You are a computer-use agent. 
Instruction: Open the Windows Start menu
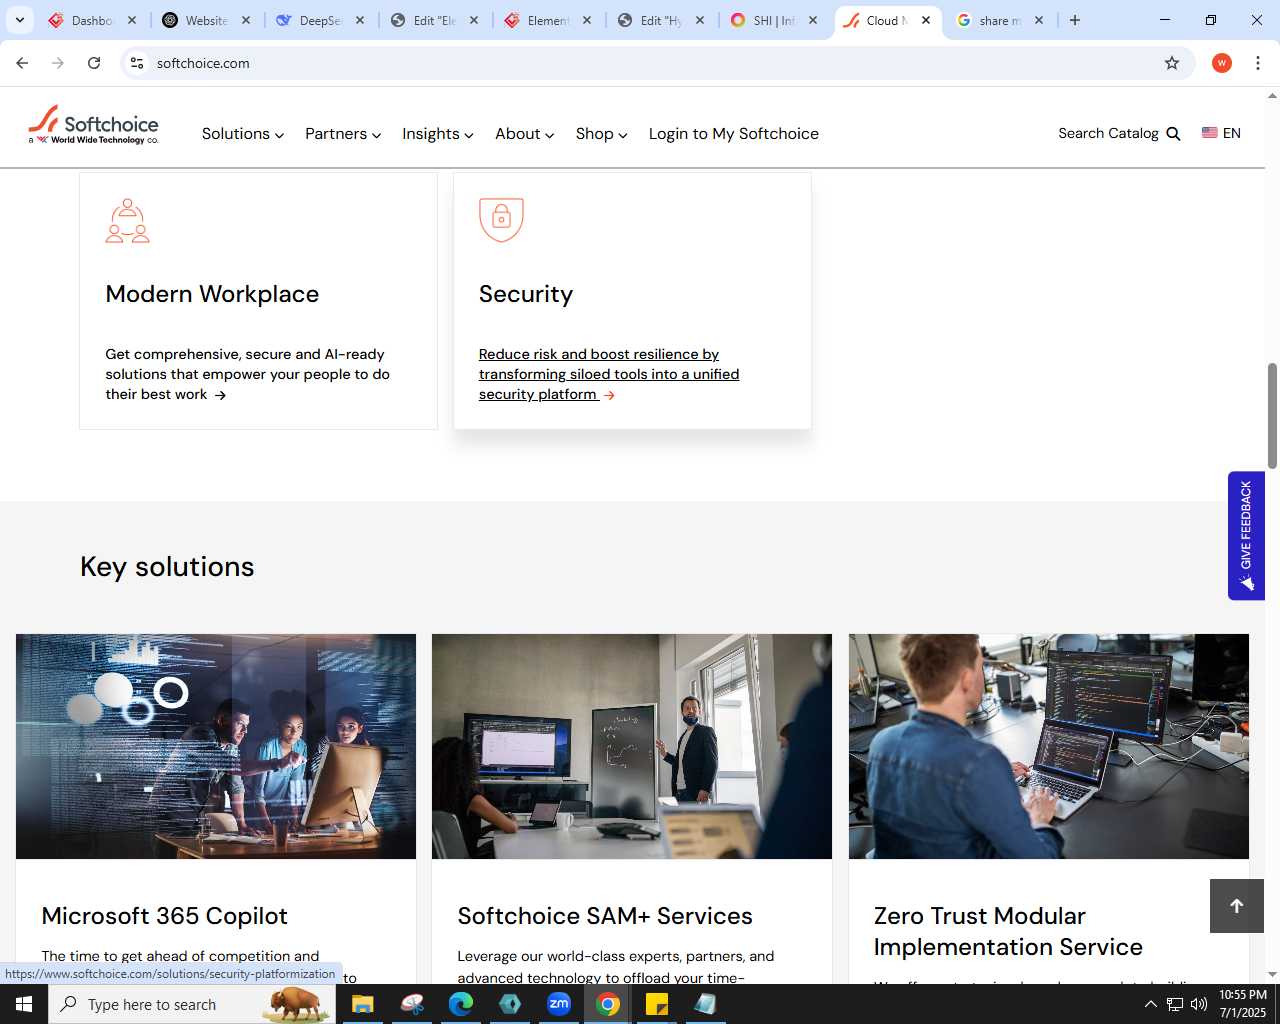pyautogui.click(x=24, y=1004)
